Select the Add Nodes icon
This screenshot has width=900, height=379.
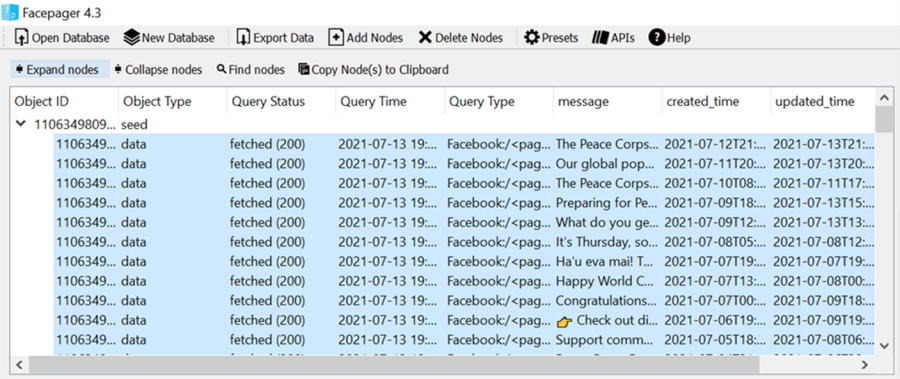pyautogui.click(x=336, y=38)
